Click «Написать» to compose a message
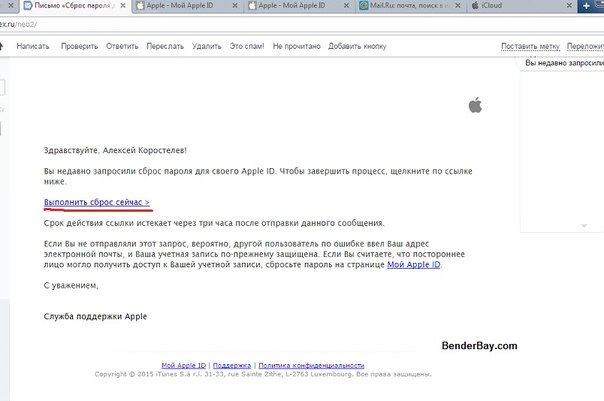 tap(33, 47)
